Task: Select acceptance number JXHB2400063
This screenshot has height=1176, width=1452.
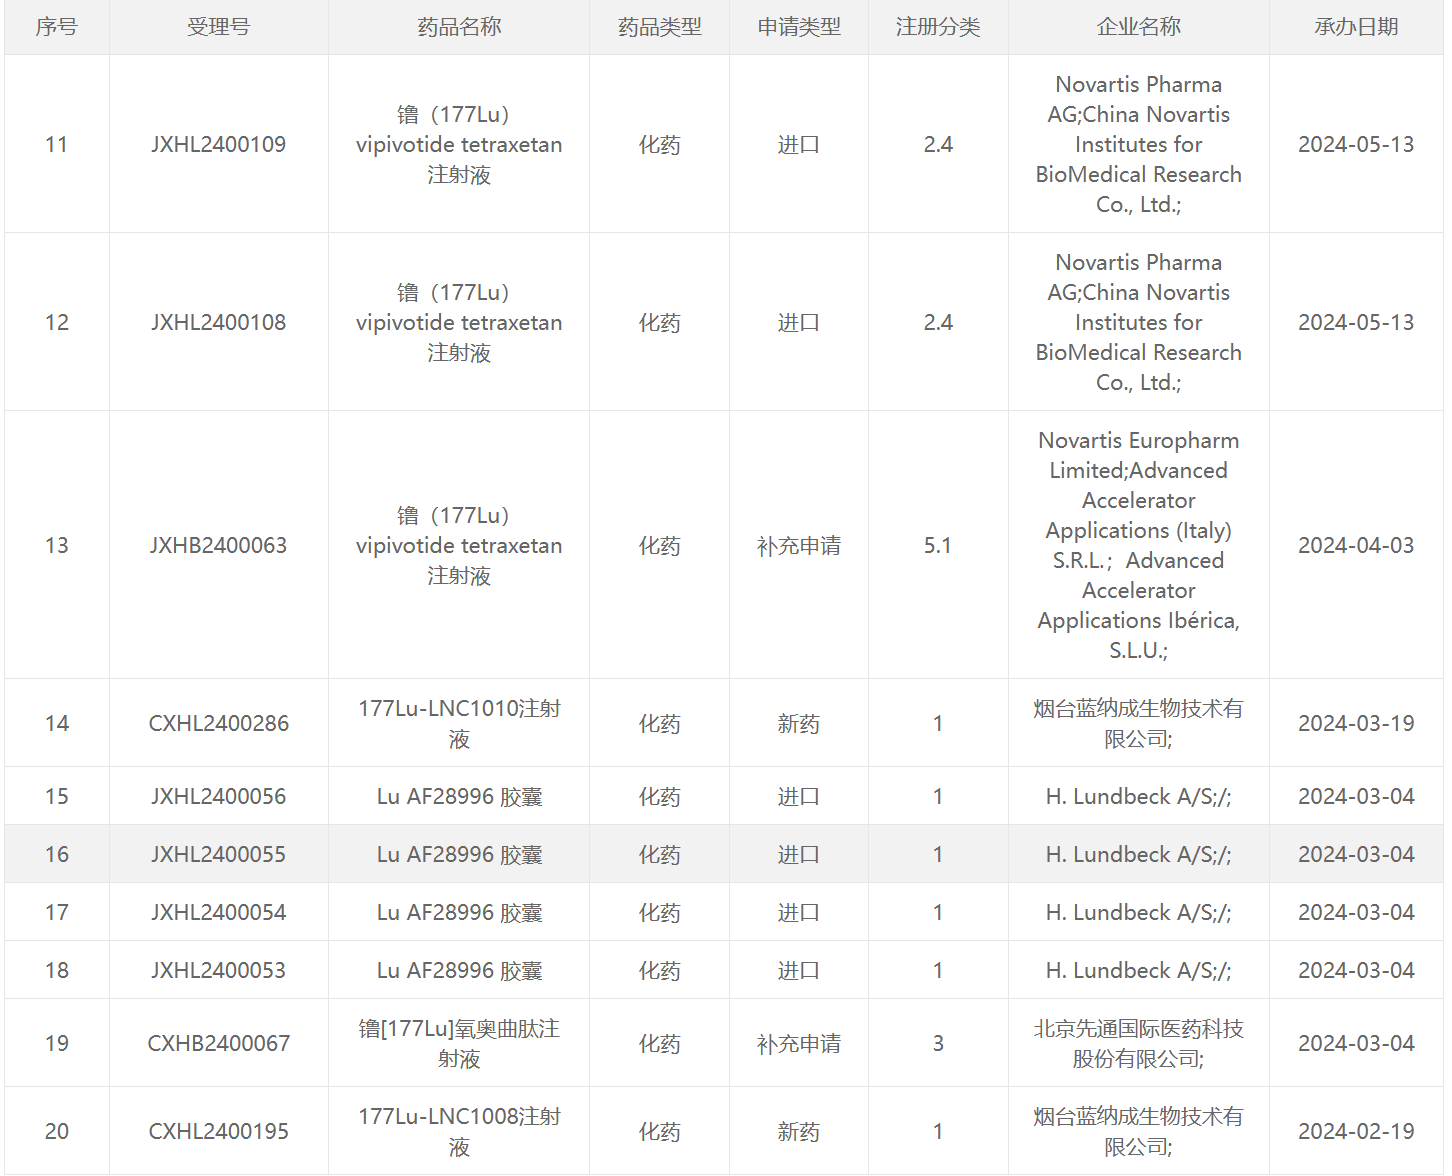Action: click(x=218, y=545)
